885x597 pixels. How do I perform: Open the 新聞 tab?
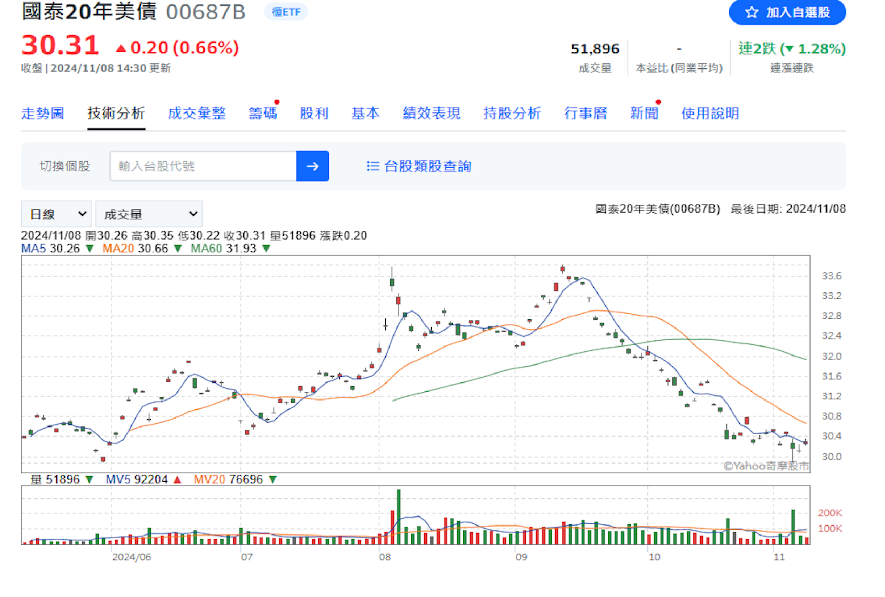coord(644,113)
